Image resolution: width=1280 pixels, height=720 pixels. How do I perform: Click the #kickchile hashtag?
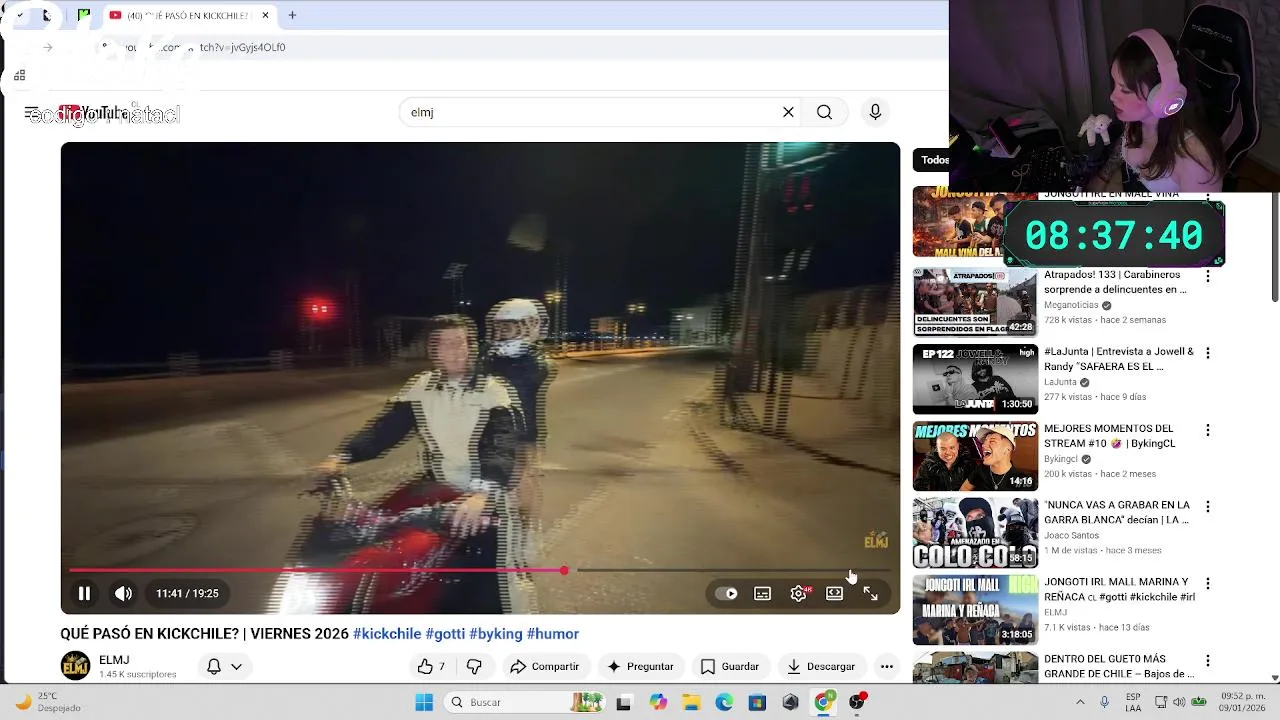click(x=387, y=634)
